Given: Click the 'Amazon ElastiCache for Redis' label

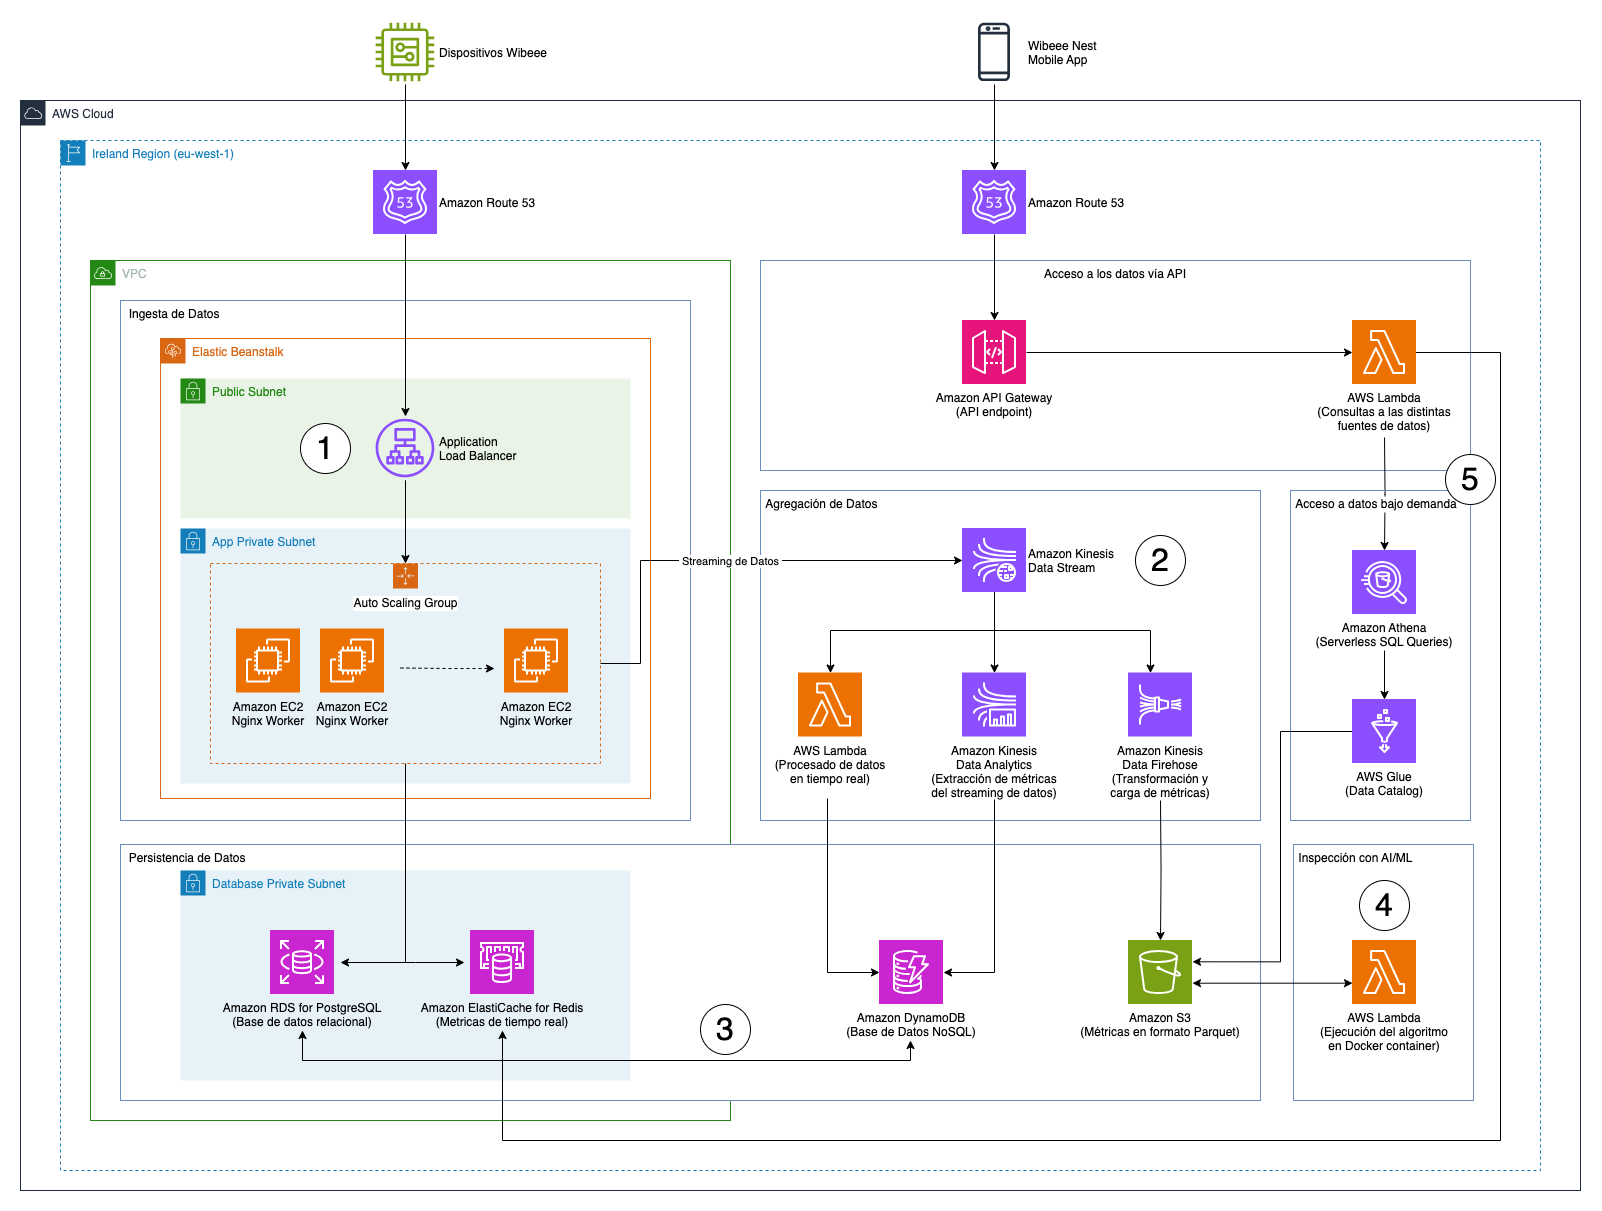Looking at the screenshot, I should point(502,1015).
